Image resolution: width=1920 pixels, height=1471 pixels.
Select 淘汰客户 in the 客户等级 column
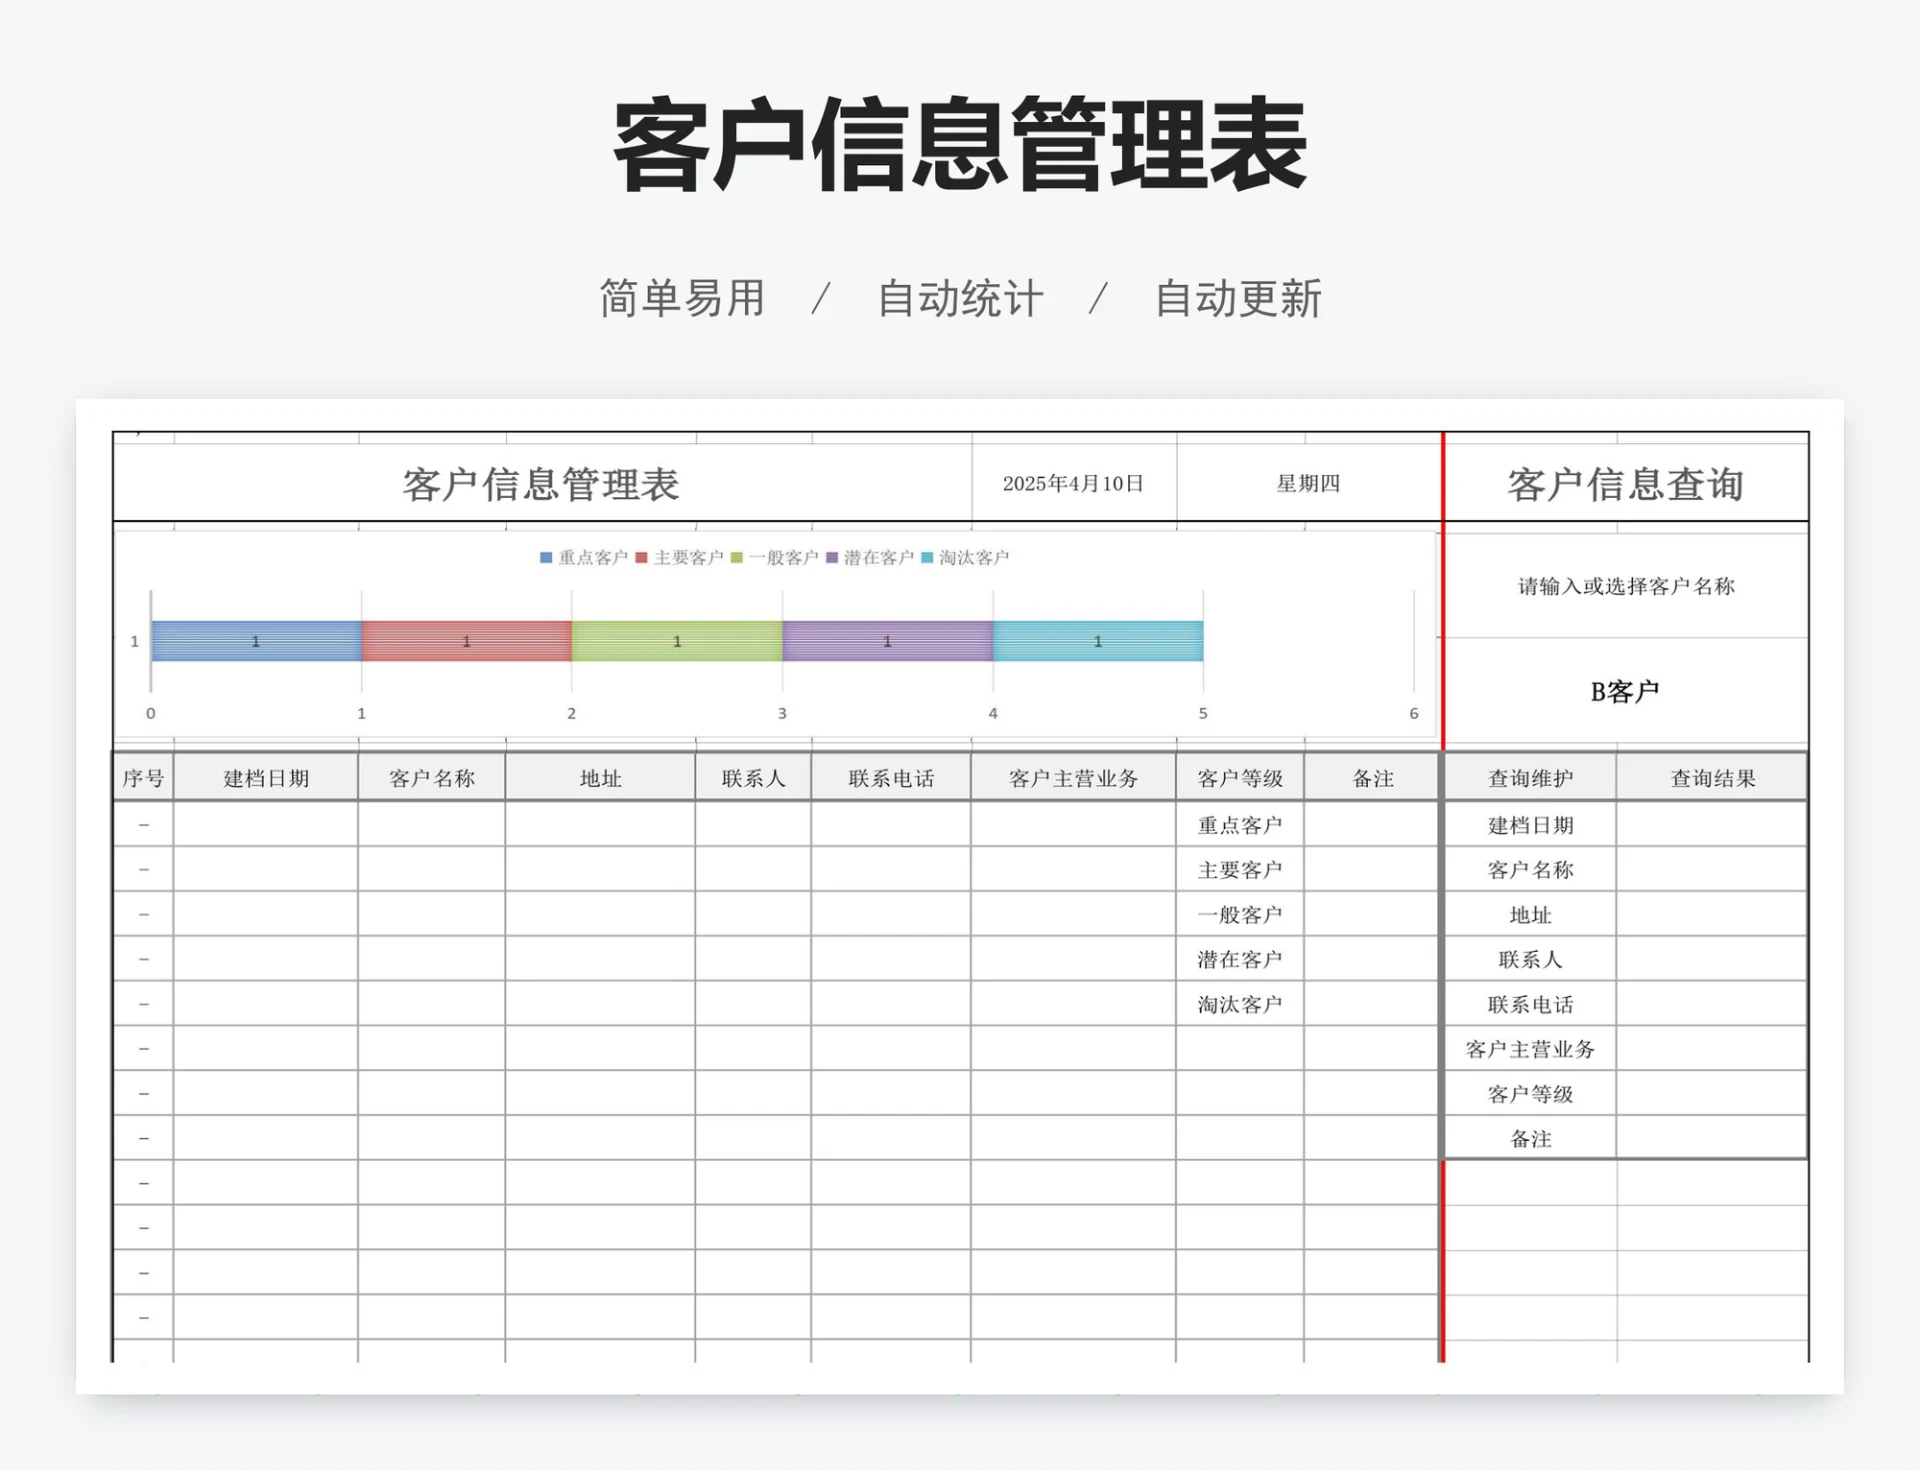tap(1240, 1003)
